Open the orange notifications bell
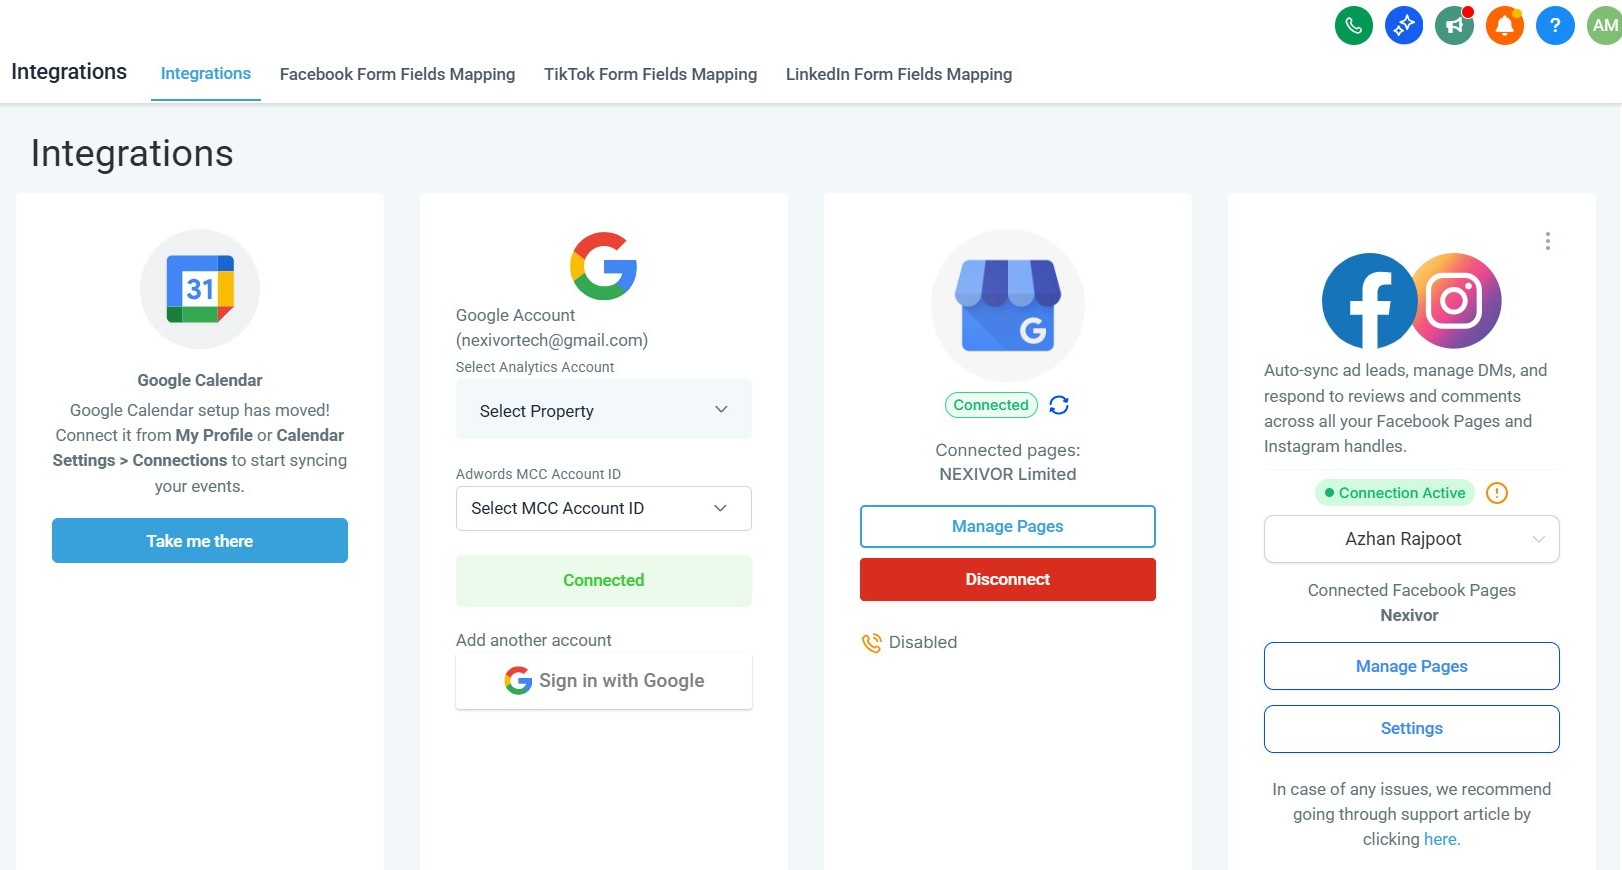 [x=1505, y=25]
